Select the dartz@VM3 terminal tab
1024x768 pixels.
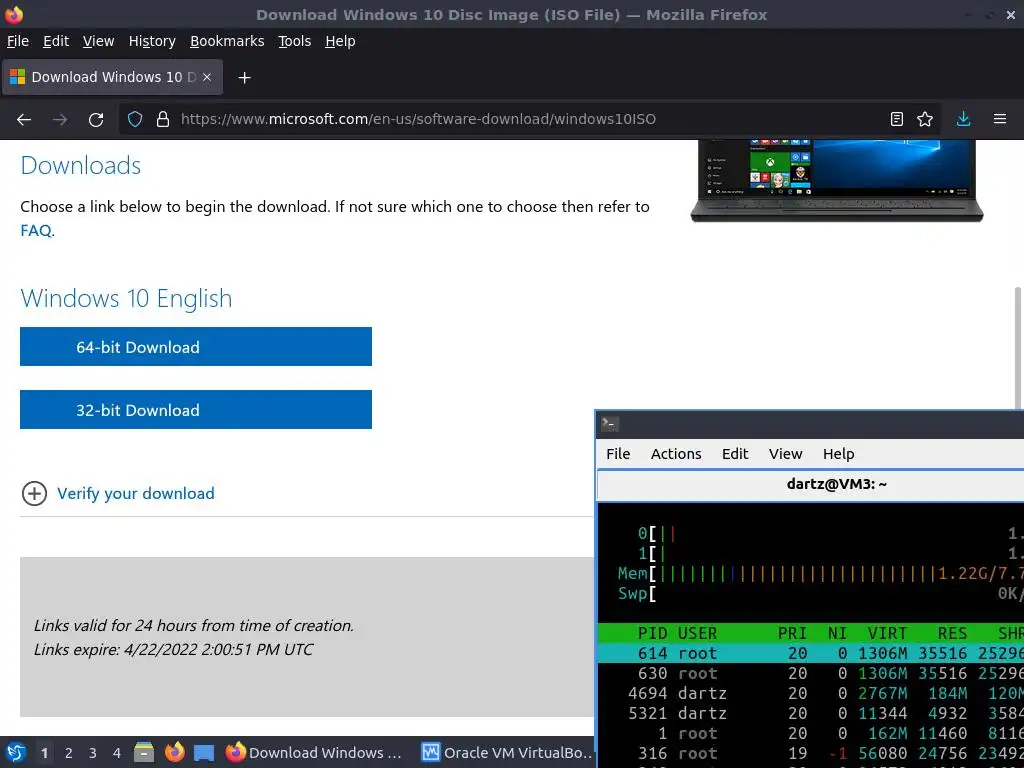point(810,485)
